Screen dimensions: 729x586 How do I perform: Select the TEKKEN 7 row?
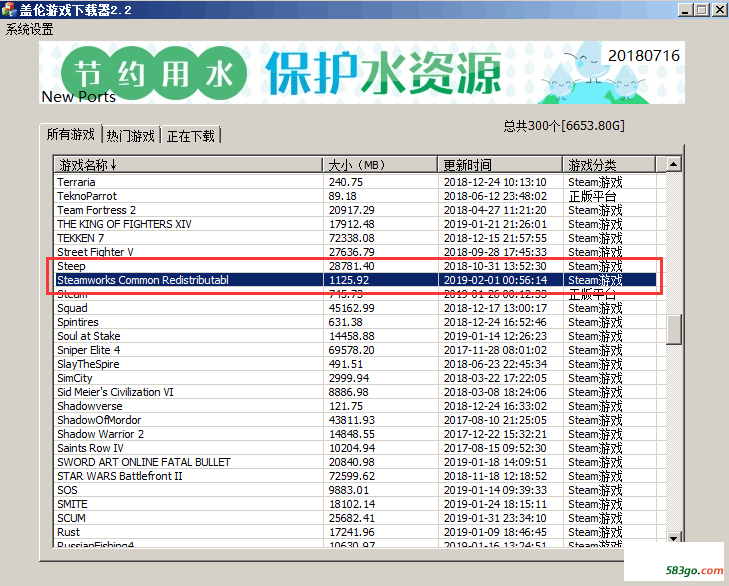click(x=355, y=238)
